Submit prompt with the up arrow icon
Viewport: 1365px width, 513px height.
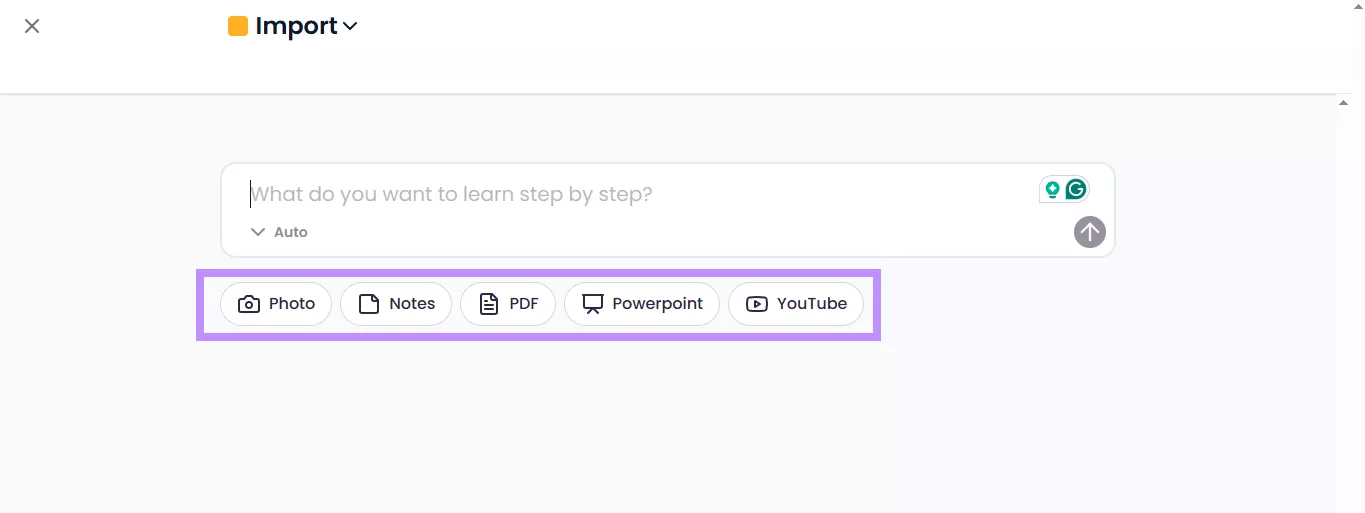point(1090,232)
